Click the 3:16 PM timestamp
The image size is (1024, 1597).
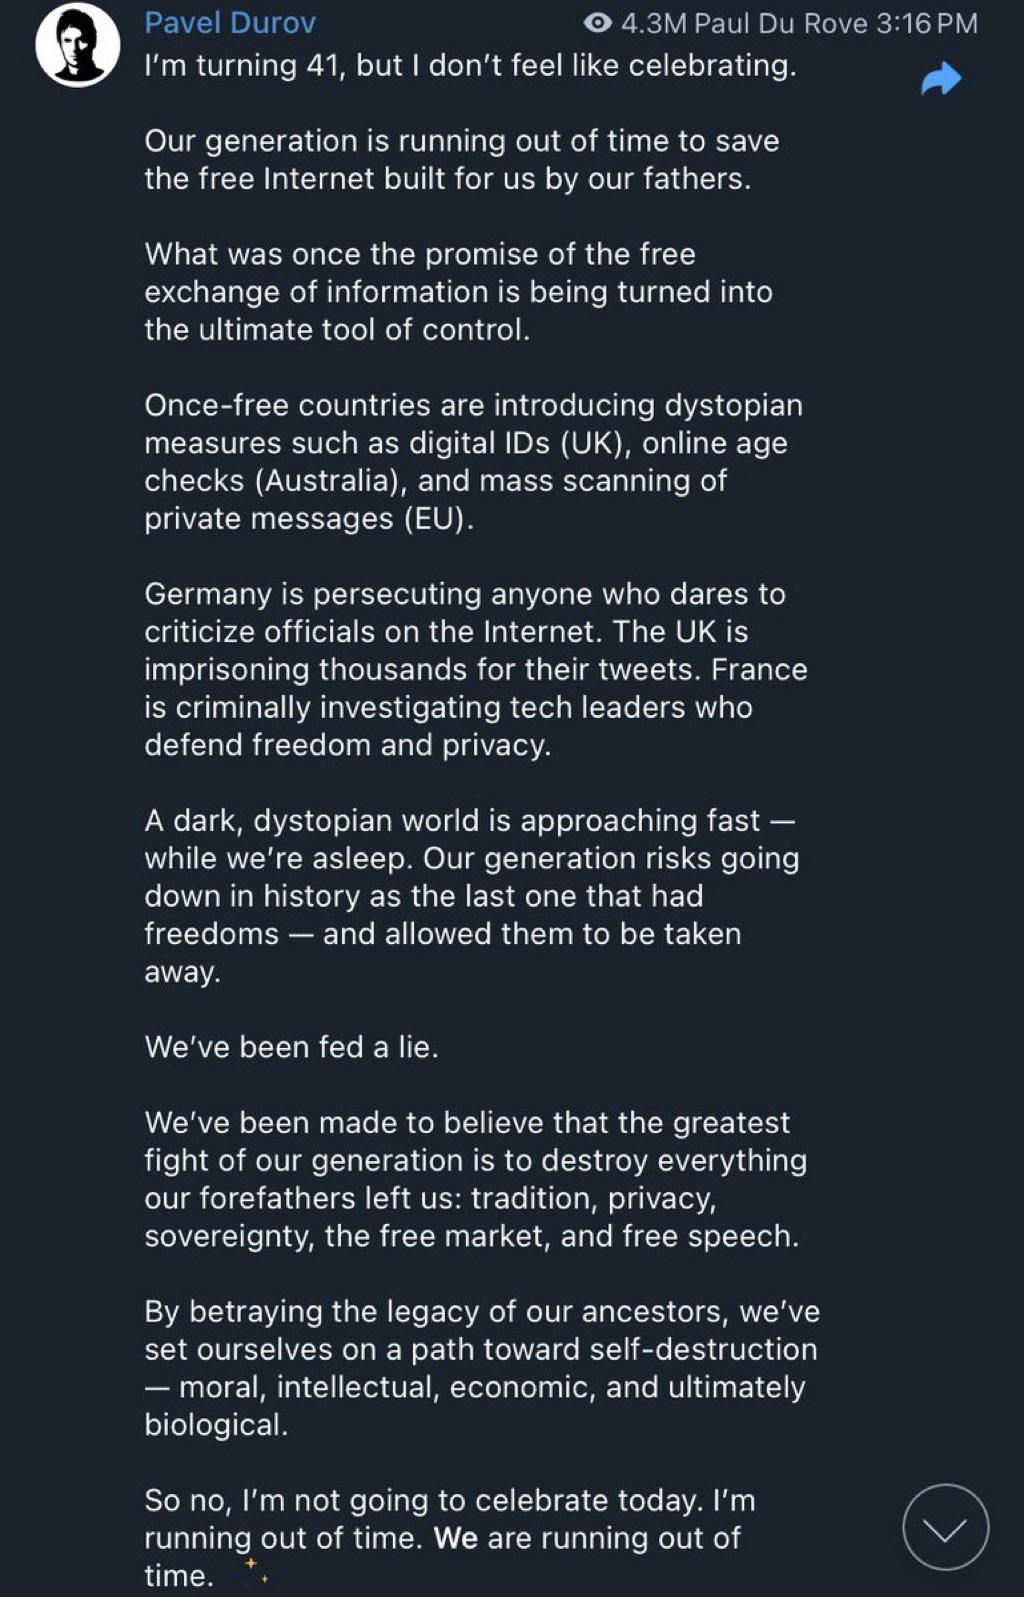[927, 23]
